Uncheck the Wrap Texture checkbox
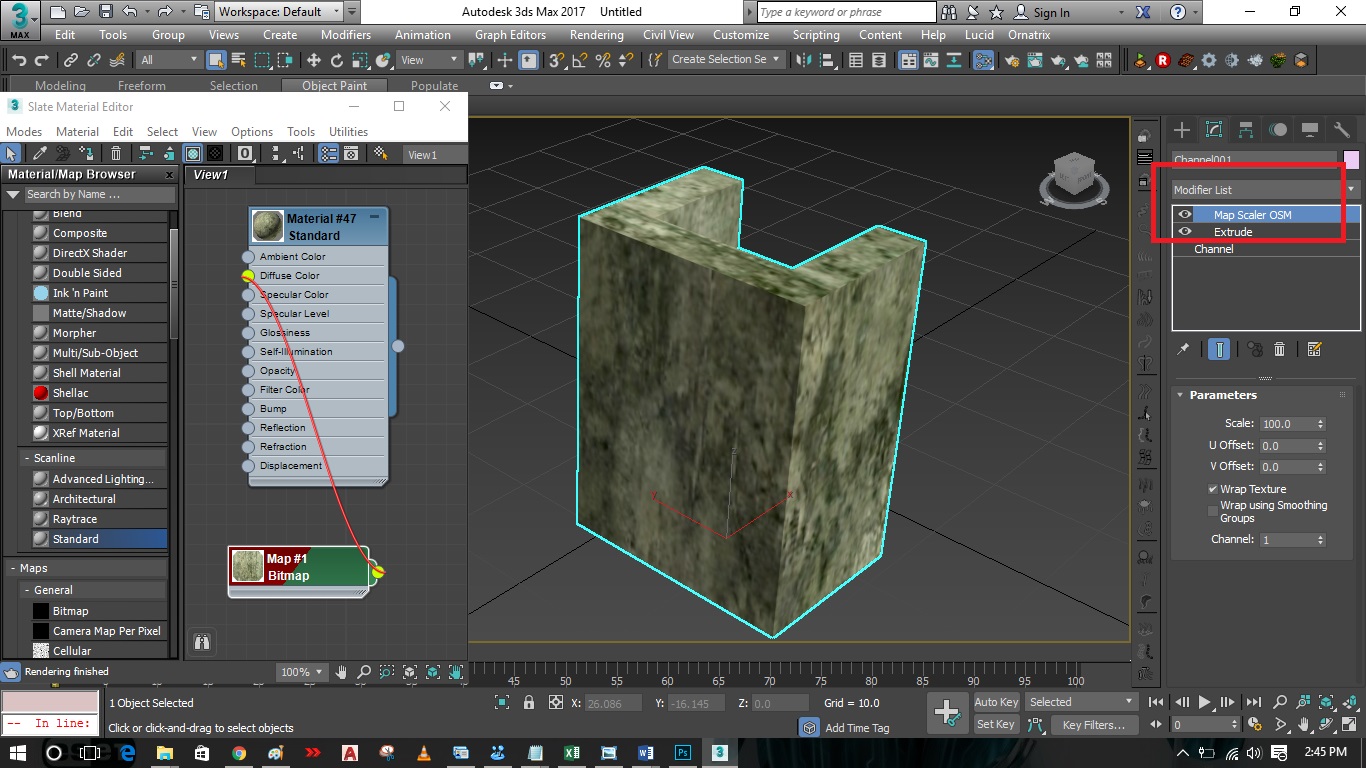 tap(1213, 489)
